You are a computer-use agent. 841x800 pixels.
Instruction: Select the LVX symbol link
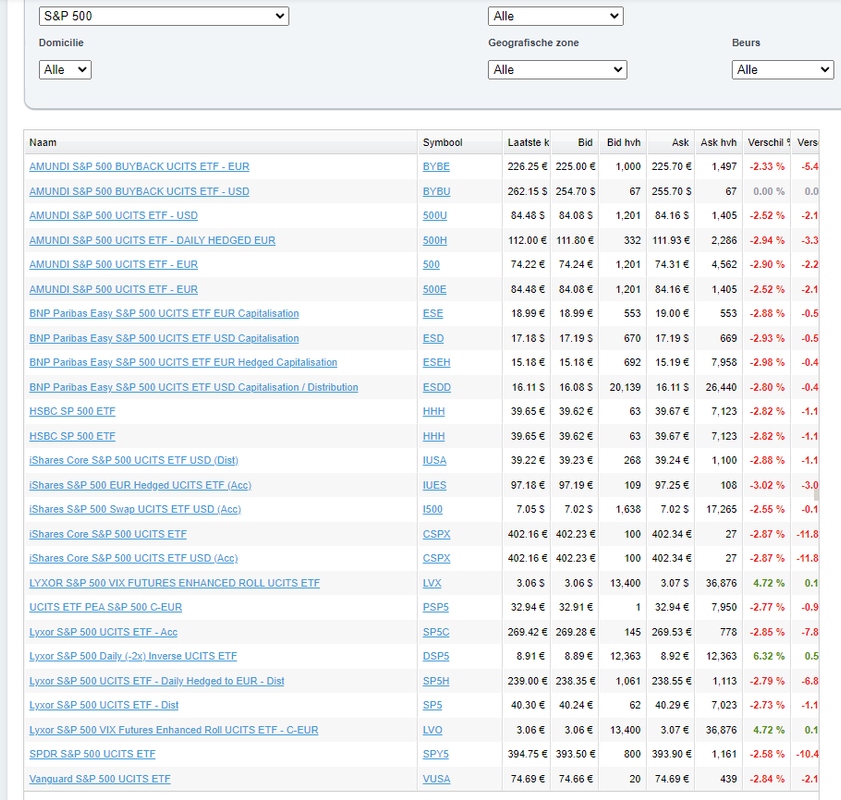pos(432,583)
